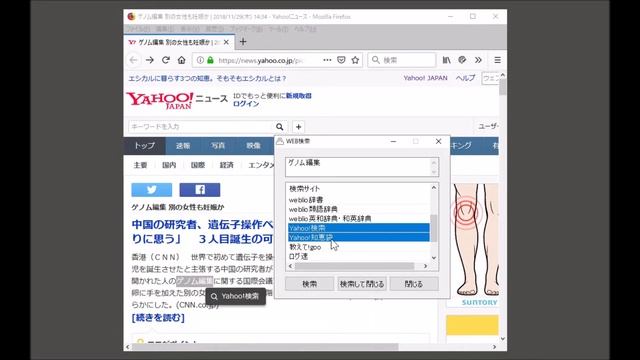
Task: Click the Firefox search box
Action: point(402,60)
